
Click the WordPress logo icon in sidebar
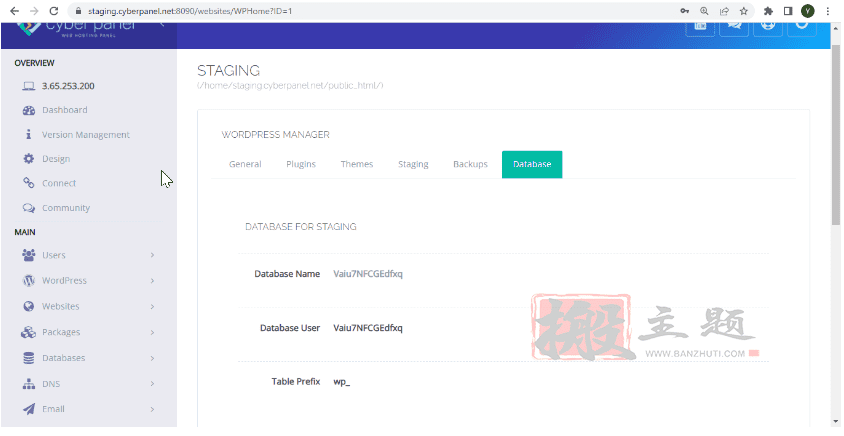click(29, 280)
